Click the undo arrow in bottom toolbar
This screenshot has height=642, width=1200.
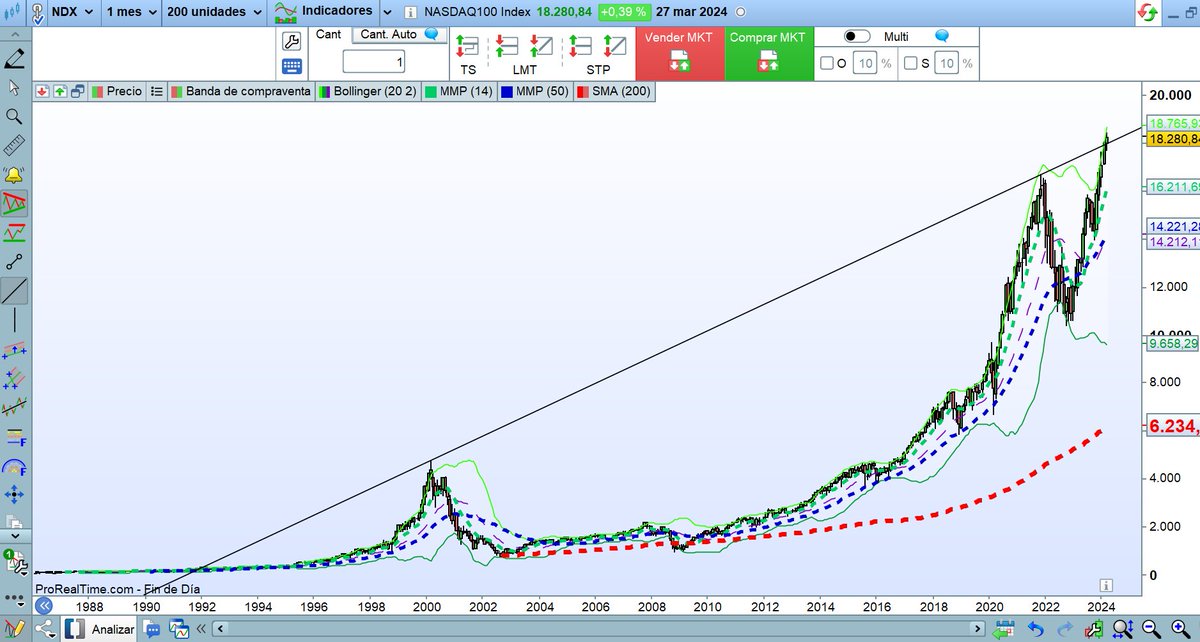[x=1036, y=629]
